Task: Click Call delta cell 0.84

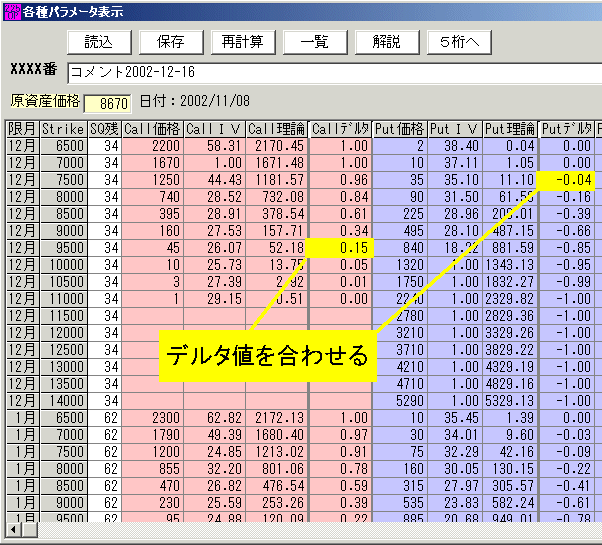Action: pos(341,197)
